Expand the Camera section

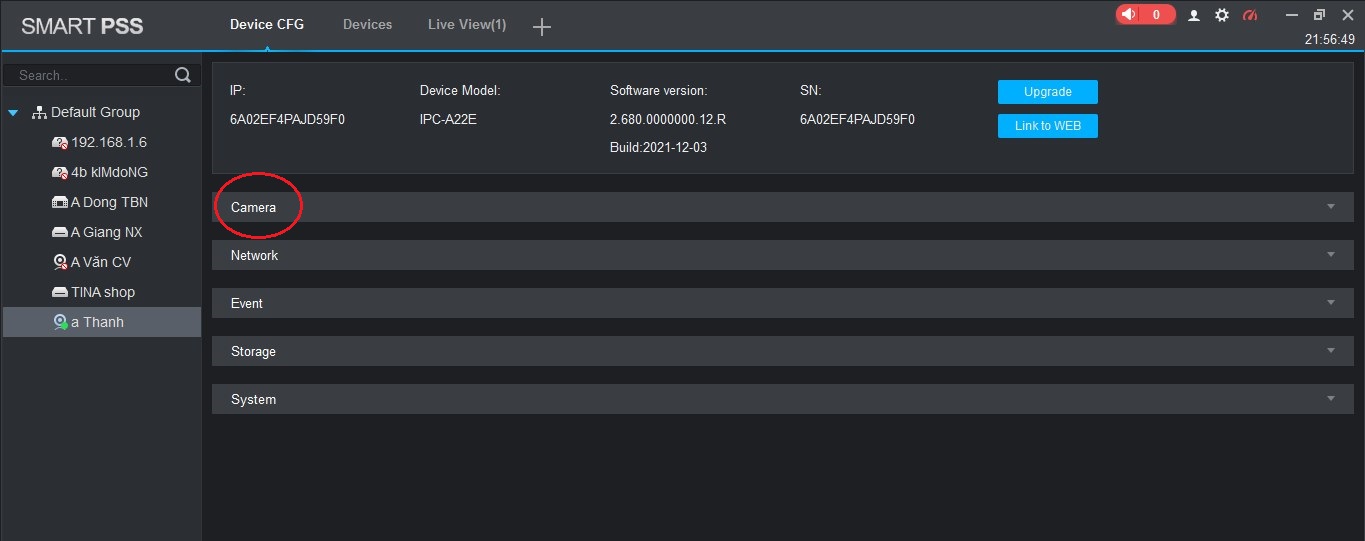pos(254,207)
